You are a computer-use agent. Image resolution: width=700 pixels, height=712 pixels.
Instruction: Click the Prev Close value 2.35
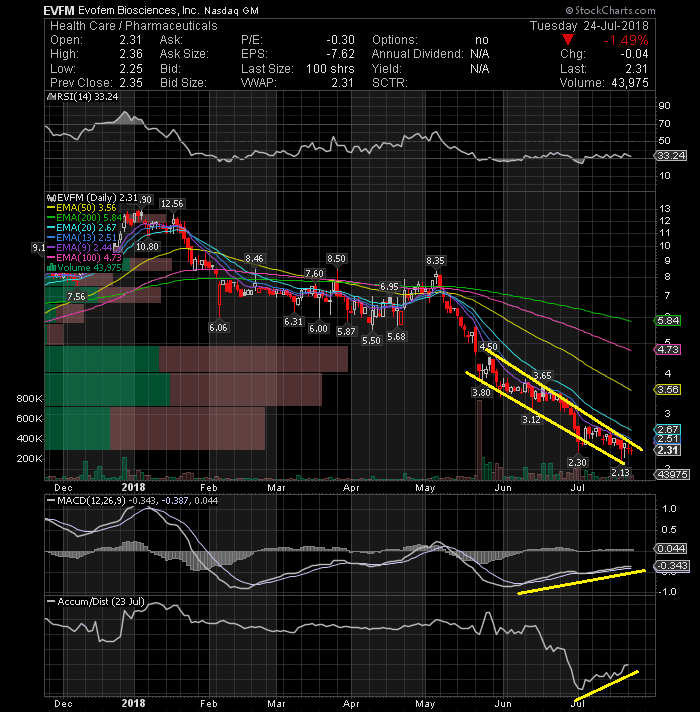click(x=131, y=83)
